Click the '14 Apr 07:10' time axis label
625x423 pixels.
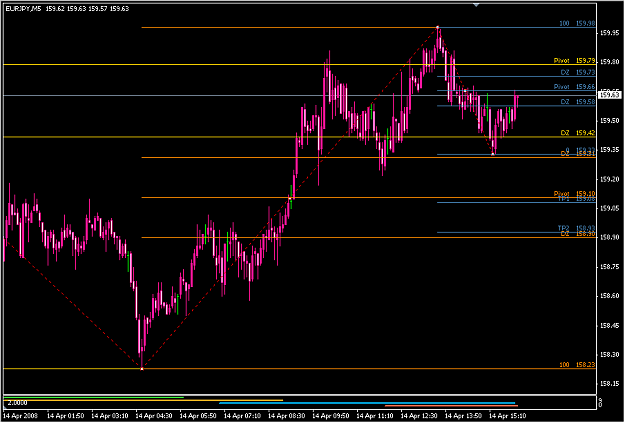click(242, 415)
